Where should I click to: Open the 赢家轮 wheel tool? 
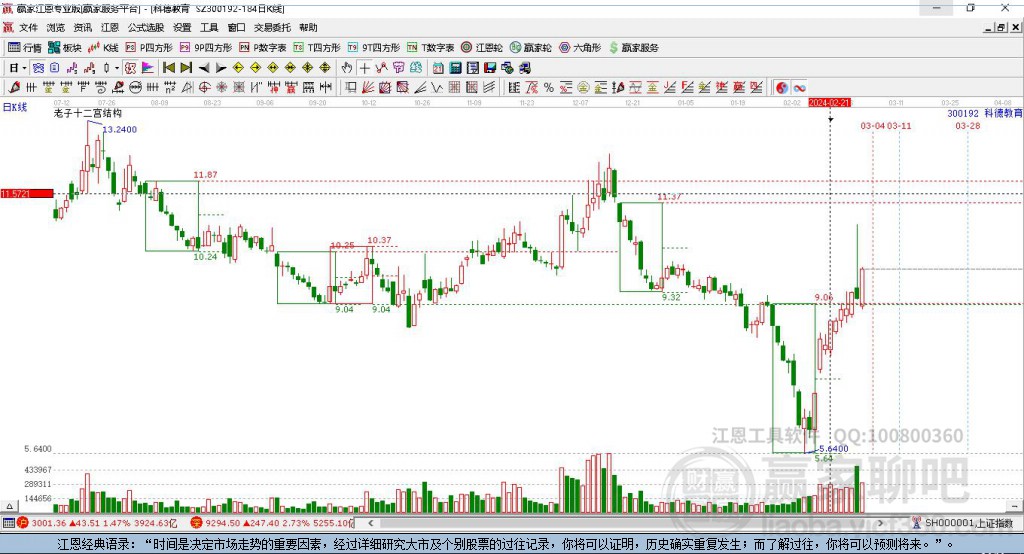(531, 48)
